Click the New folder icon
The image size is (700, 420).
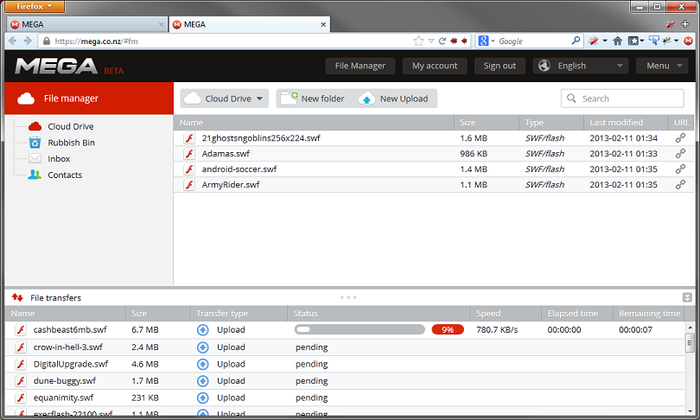coord(289,98)
